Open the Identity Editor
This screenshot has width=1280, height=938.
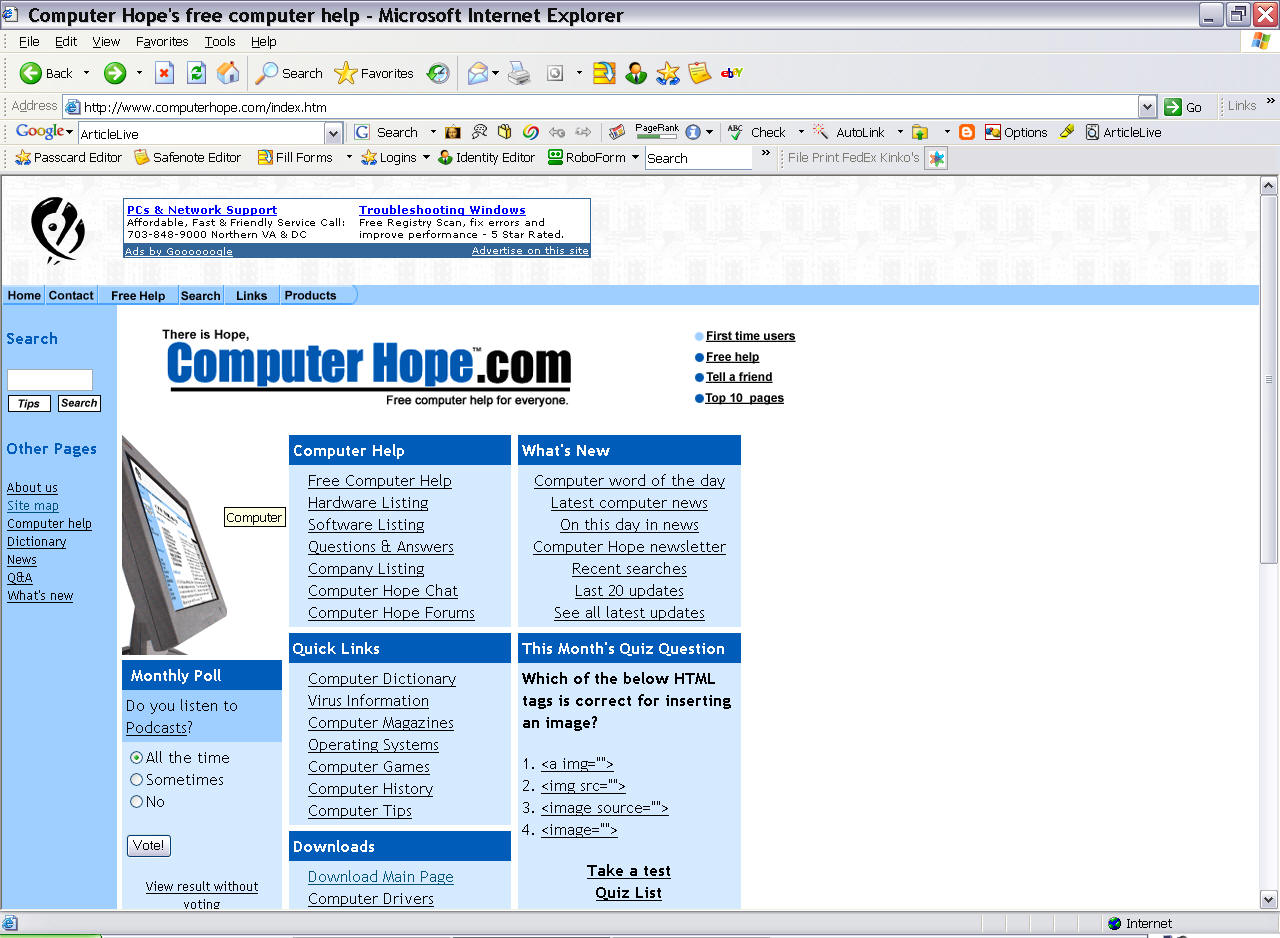[486, 158]
